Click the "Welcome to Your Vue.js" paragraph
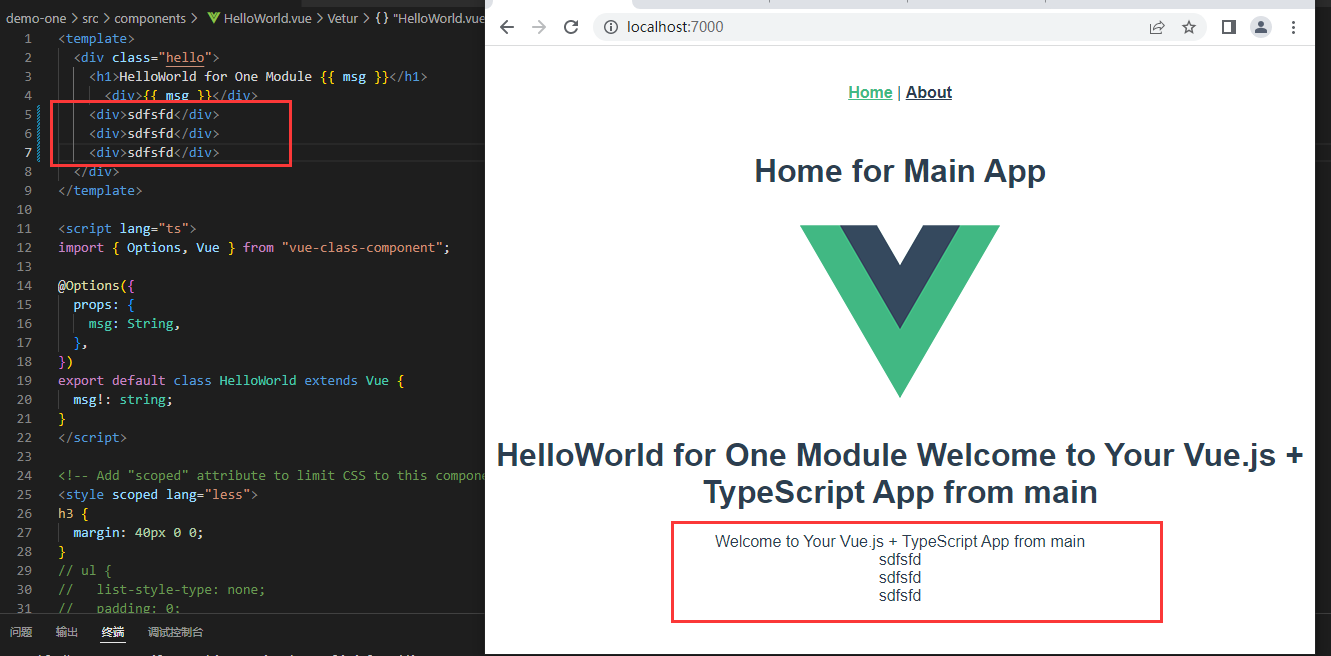The width and height of the screenshot is (1331, 656). pos(900,541)
